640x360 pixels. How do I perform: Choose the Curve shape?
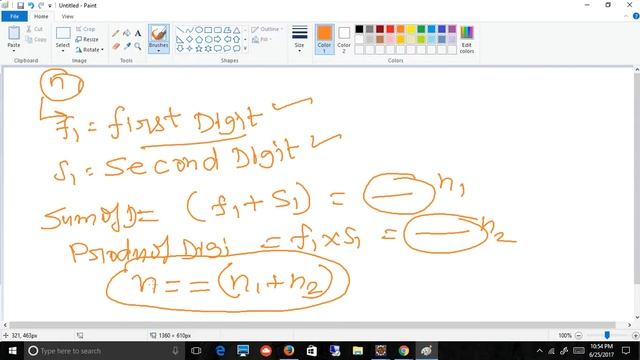point(189,30)
